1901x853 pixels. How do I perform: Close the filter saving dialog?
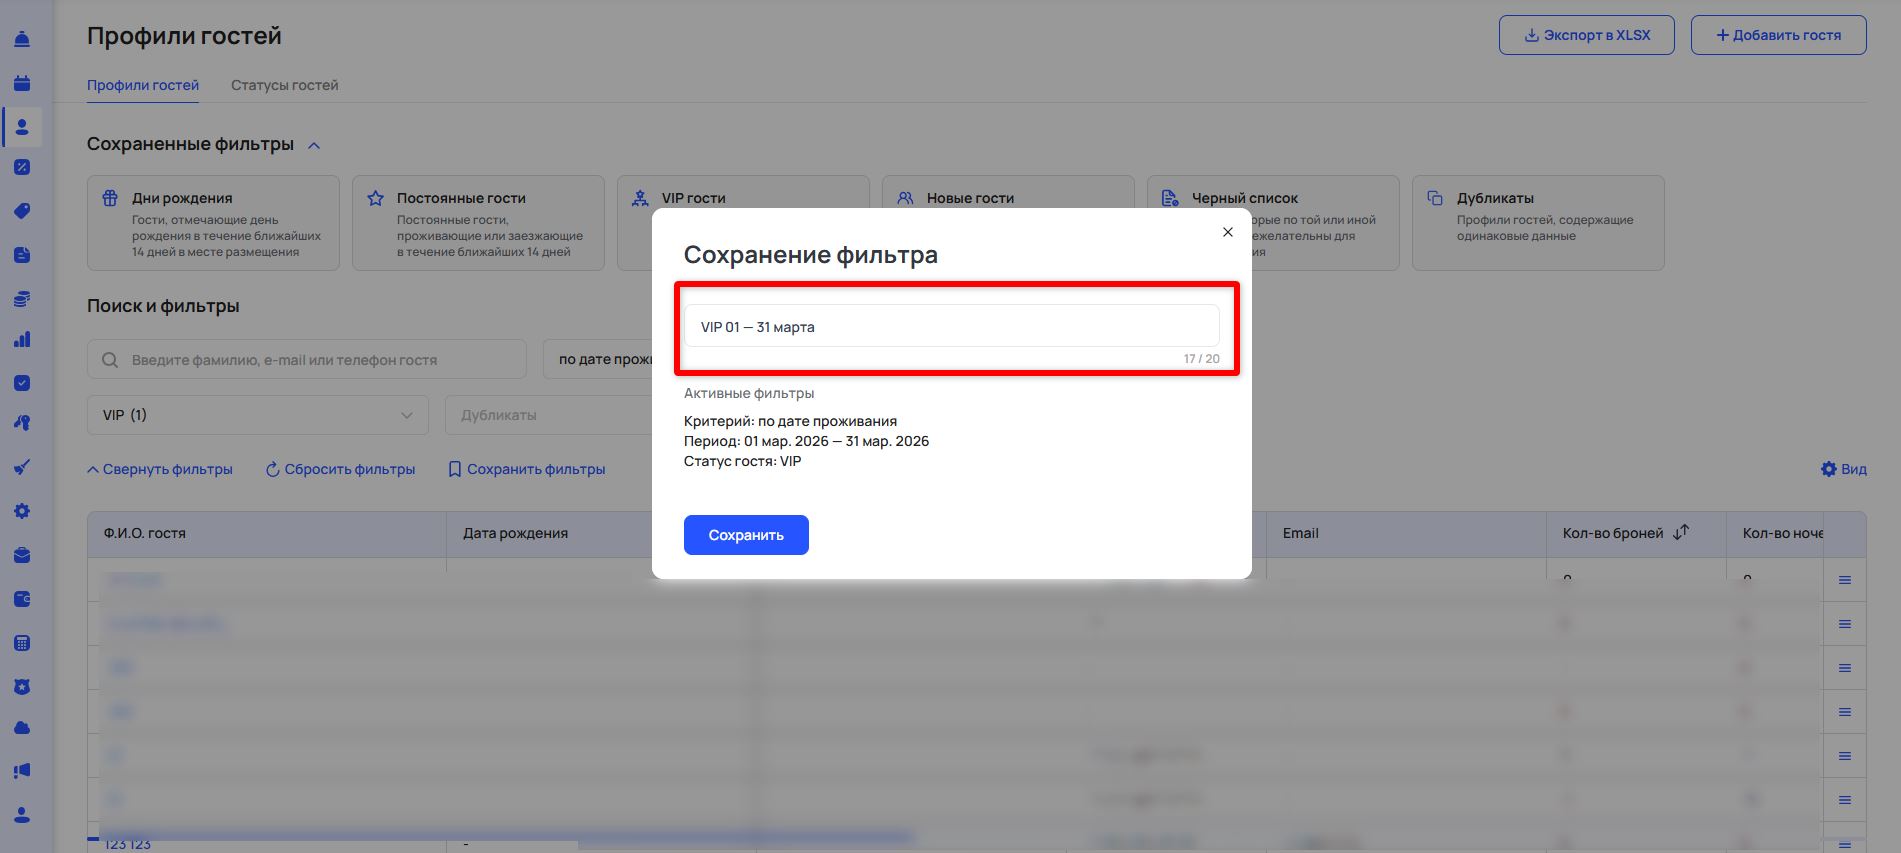click(x=1227, y=232)
